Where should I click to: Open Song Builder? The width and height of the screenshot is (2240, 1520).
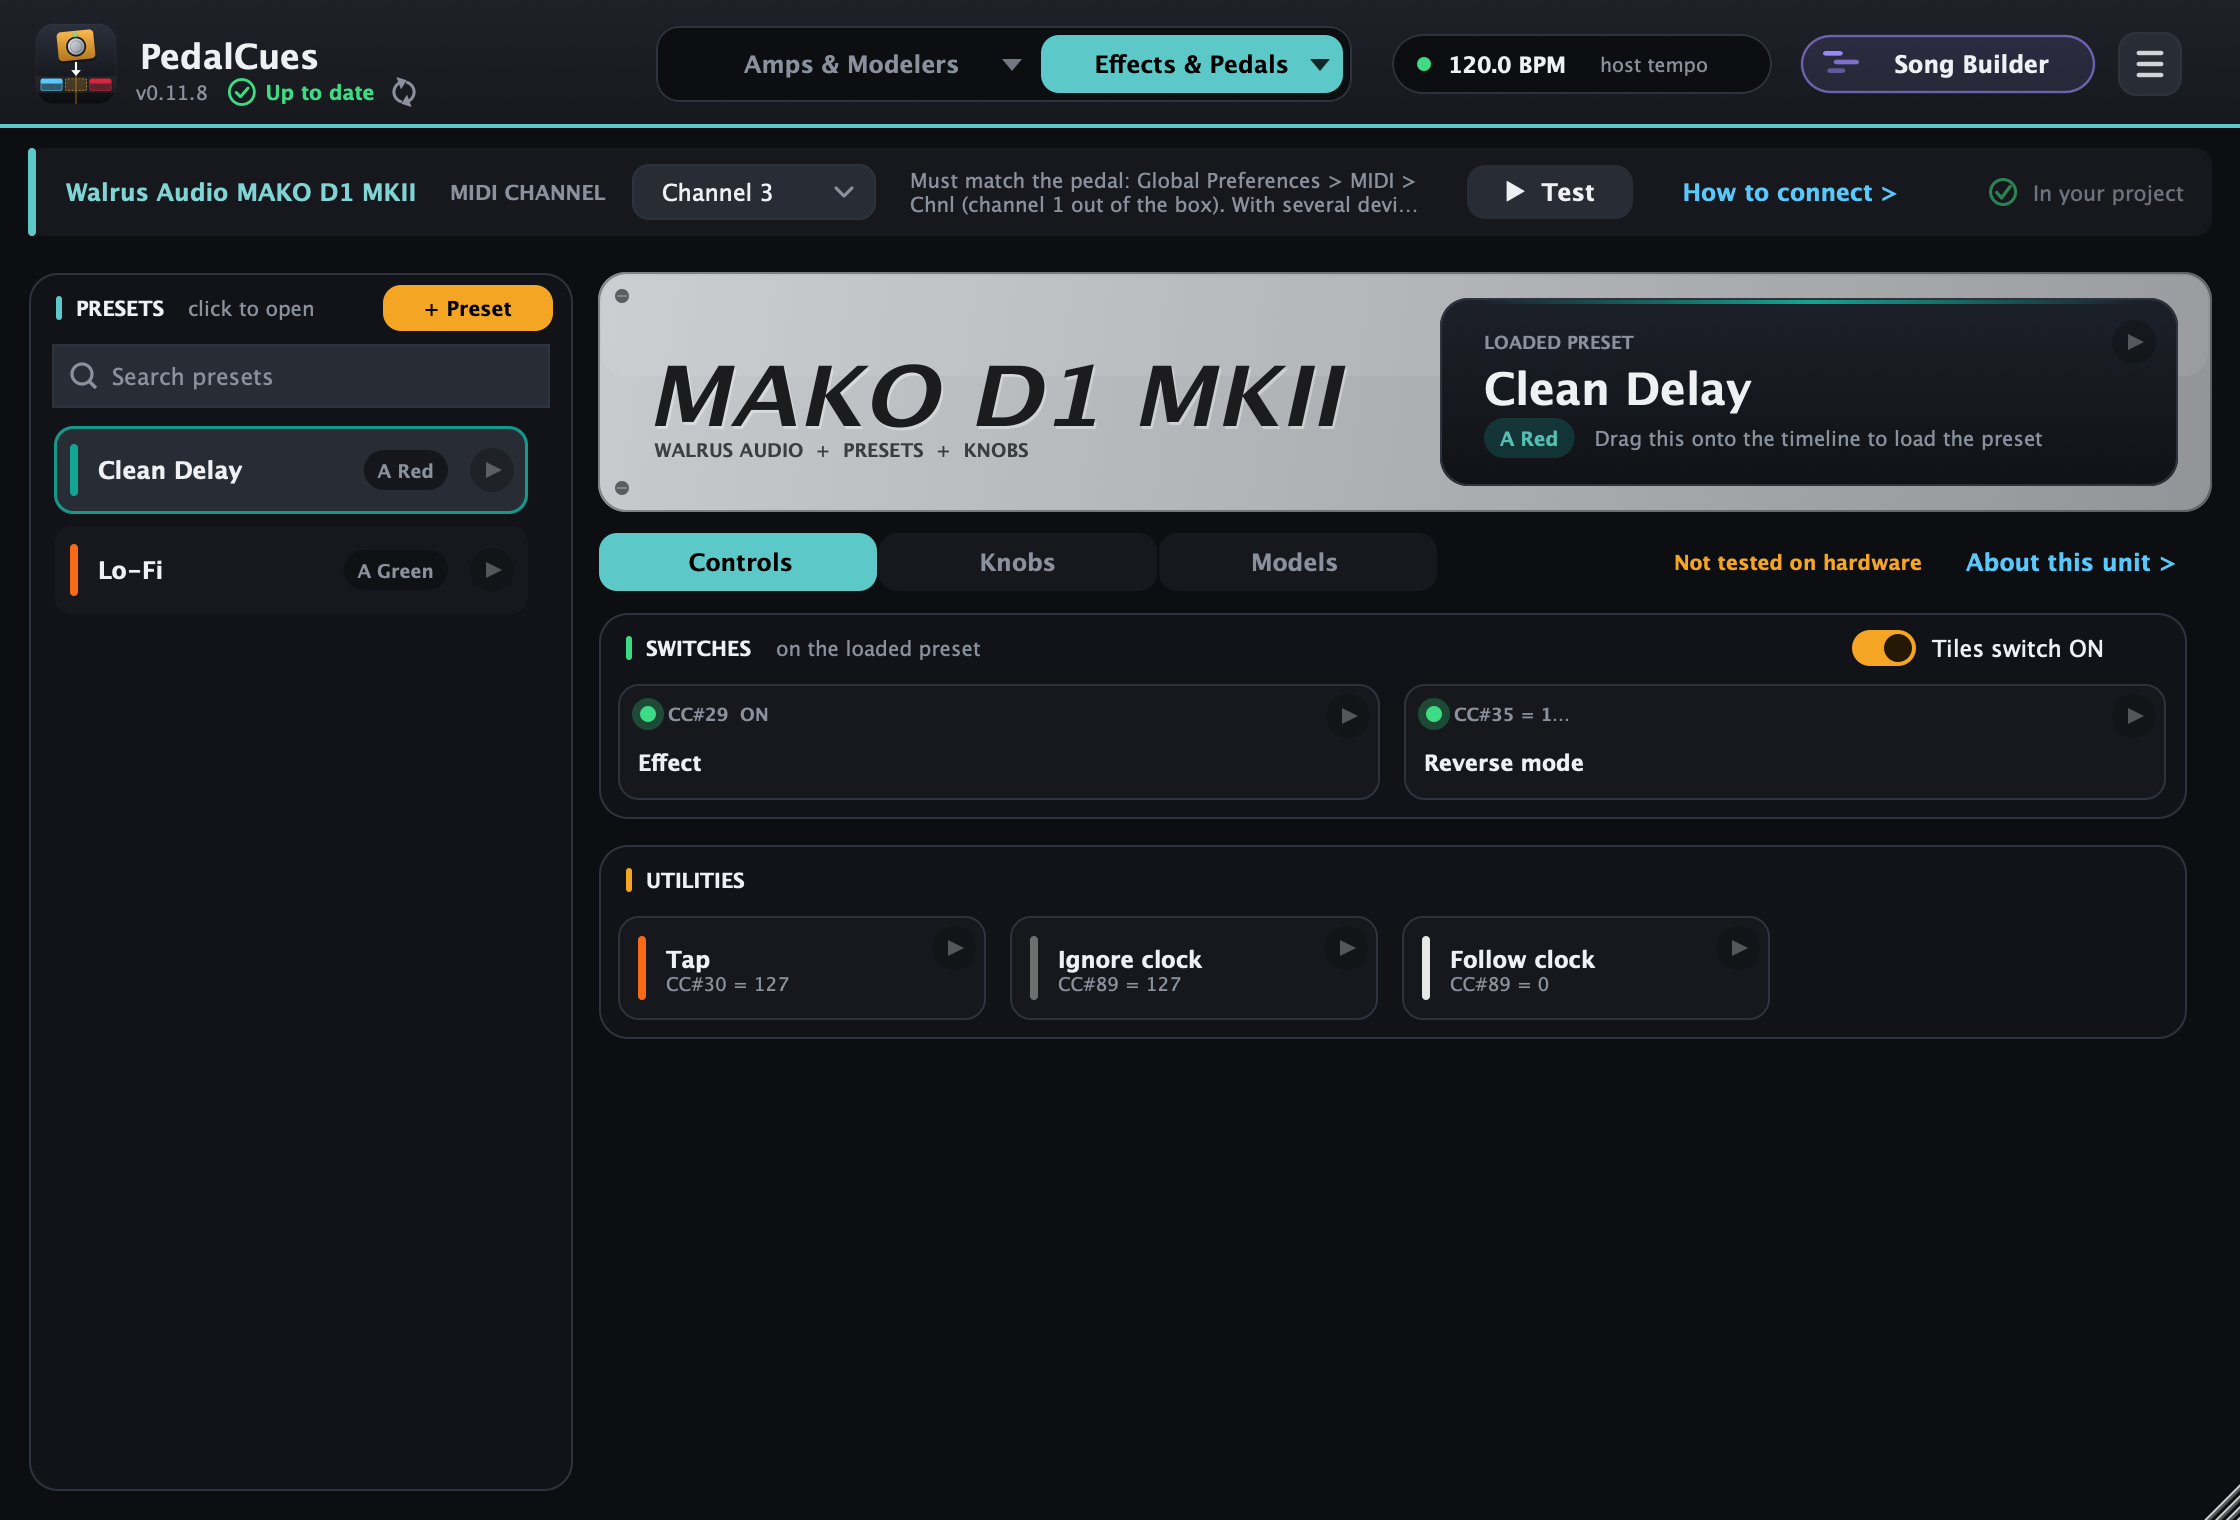[x=1947, y=64]
